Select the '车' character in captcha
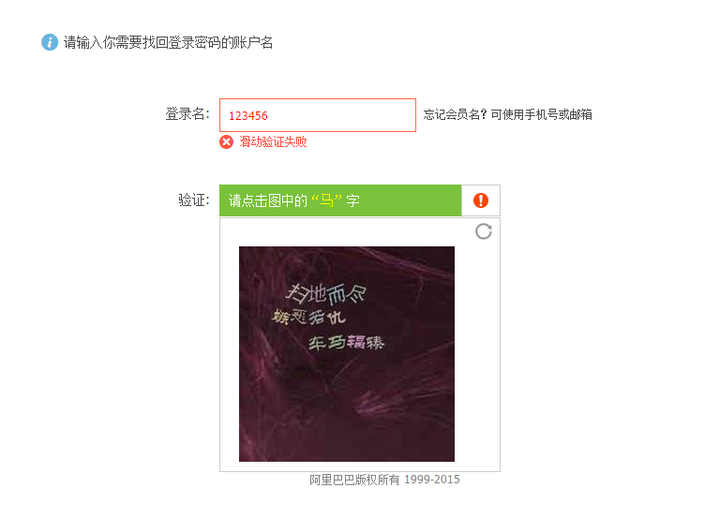Screen dimensions: 720x518 click(x=317, y=343)
